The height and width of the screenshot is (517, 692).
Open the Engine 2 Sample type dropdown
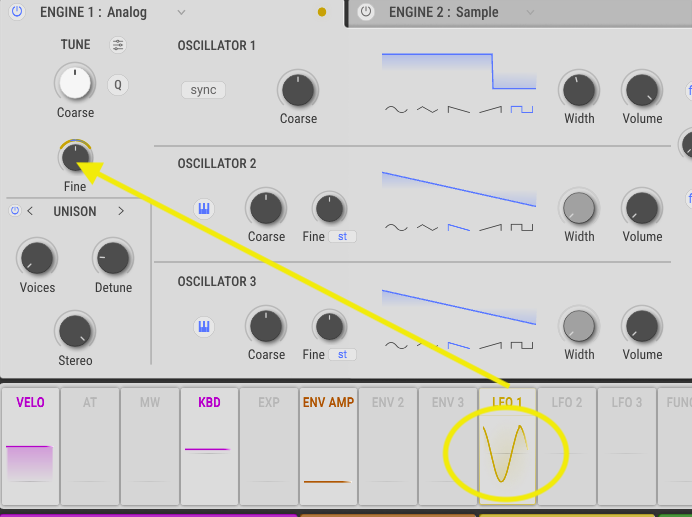pyautogui.click(x=530, y=13)
